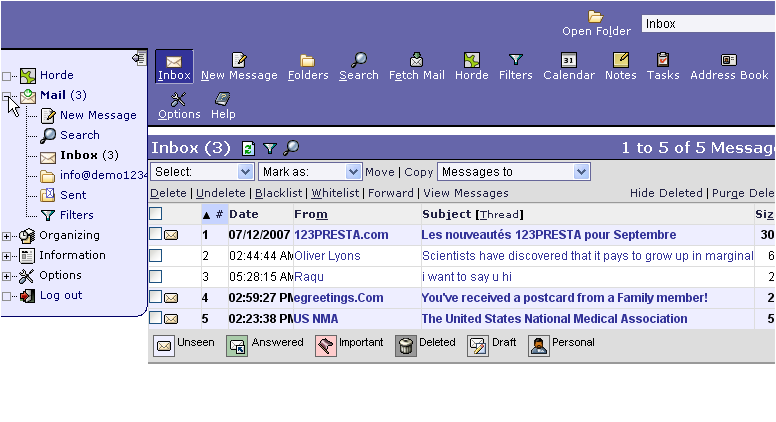This screenshot has height=422, width=776.
Task: Open the Select dropdown
Action: (x=201, y=172)
